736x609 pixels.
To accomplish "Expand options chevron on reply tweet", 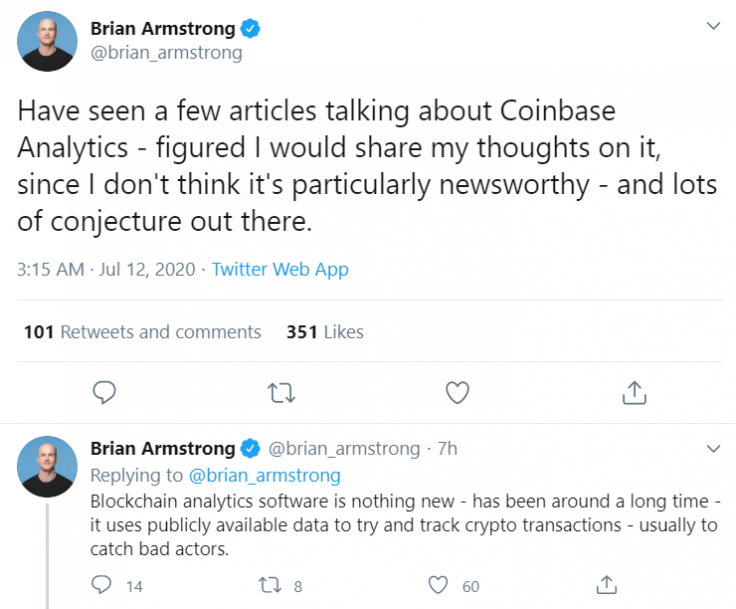I will click(712, 447).
